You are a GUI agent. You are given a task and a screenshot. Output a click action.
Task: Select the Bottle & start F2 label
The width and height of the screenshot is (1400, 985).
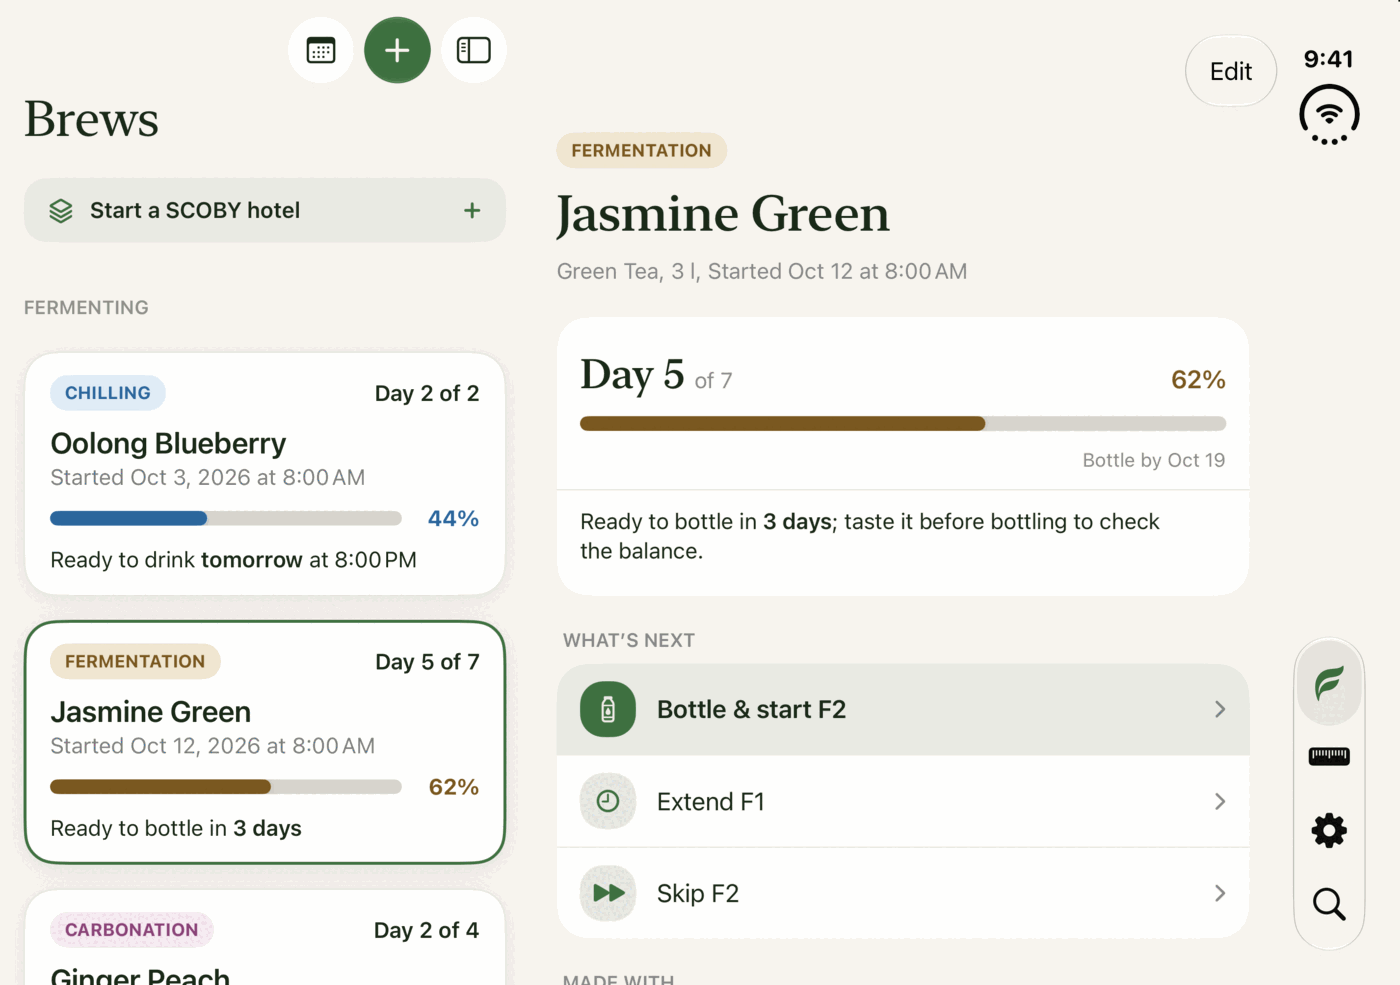click(751, 709)
